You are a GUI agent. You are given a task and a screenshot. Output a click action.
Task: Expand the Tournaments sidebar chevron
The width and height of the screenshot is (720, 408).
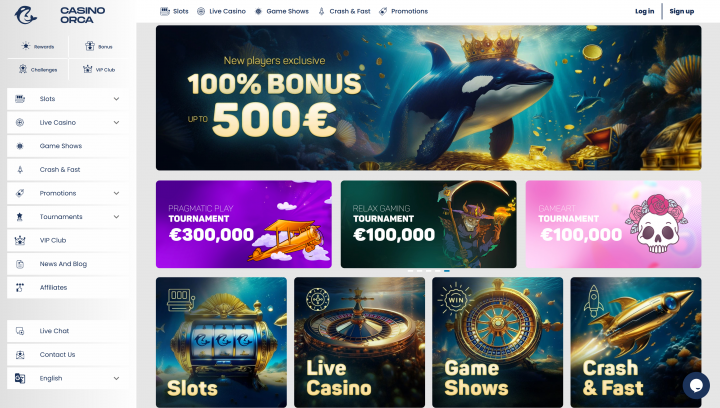pyautogui.click(x=116, y=217)
